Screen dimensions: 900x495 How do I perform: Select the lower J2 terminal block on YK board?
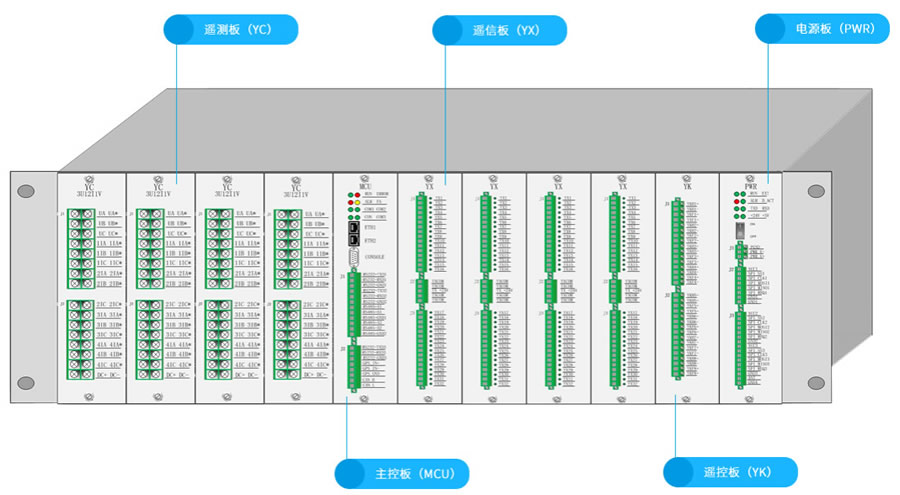click(678, 335)
